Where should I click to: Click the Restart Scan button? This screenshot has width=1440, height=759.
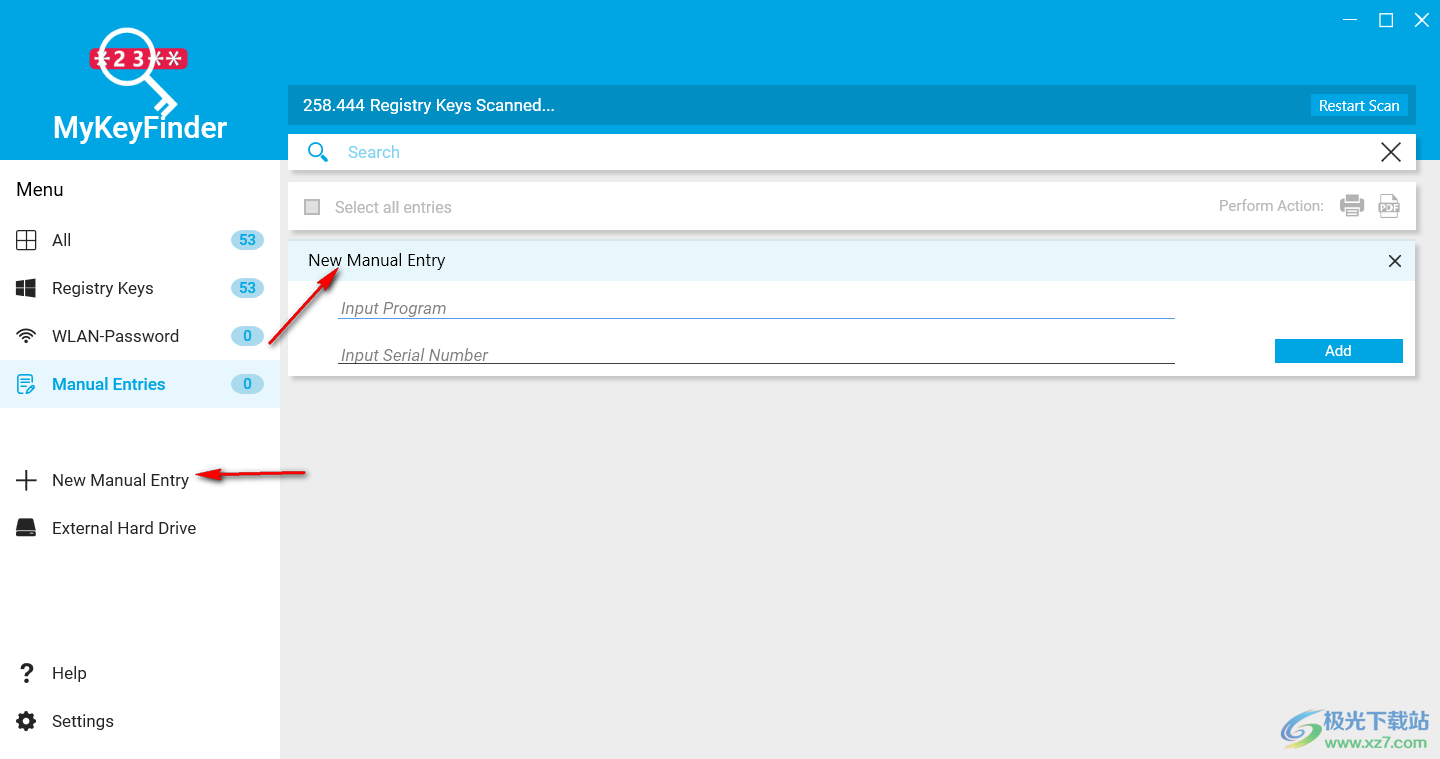coord(1359,105)
